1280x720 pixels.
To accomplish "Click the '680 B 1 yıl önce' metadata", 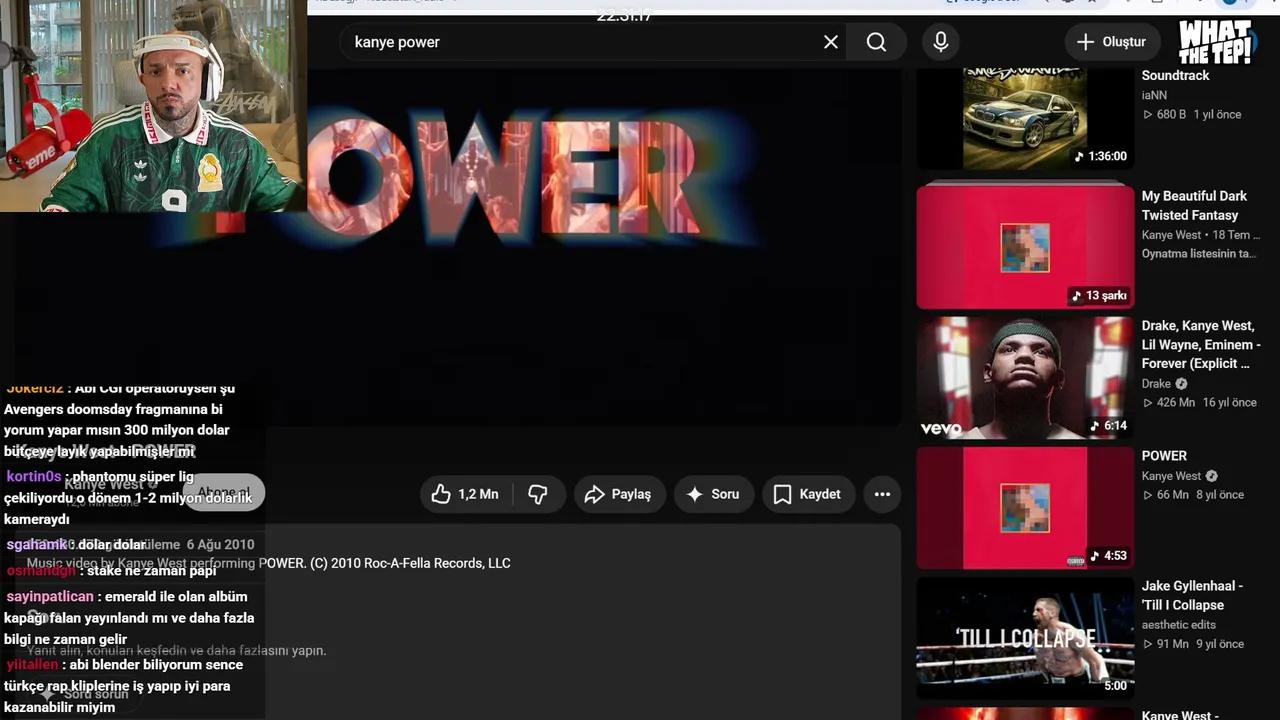I will click(x=1191, y=115).
